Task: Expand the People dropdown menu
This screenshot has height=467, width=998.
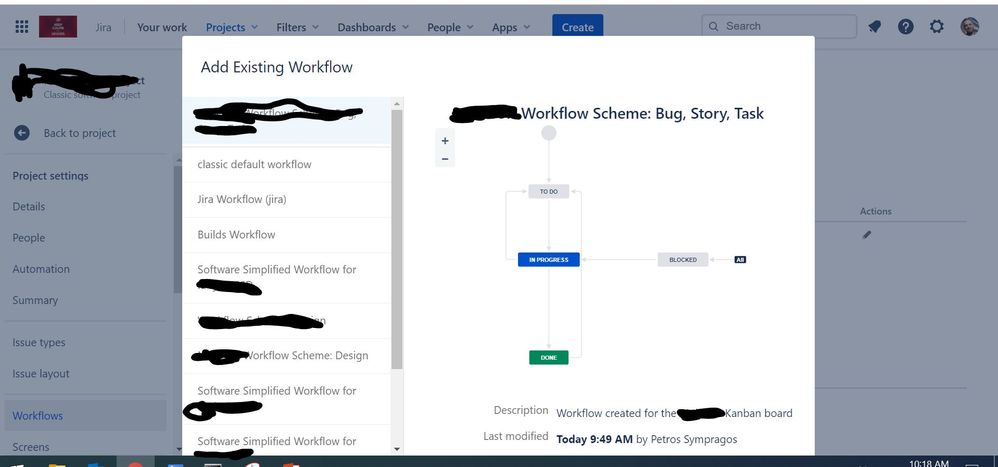Action: coord(451,27)
